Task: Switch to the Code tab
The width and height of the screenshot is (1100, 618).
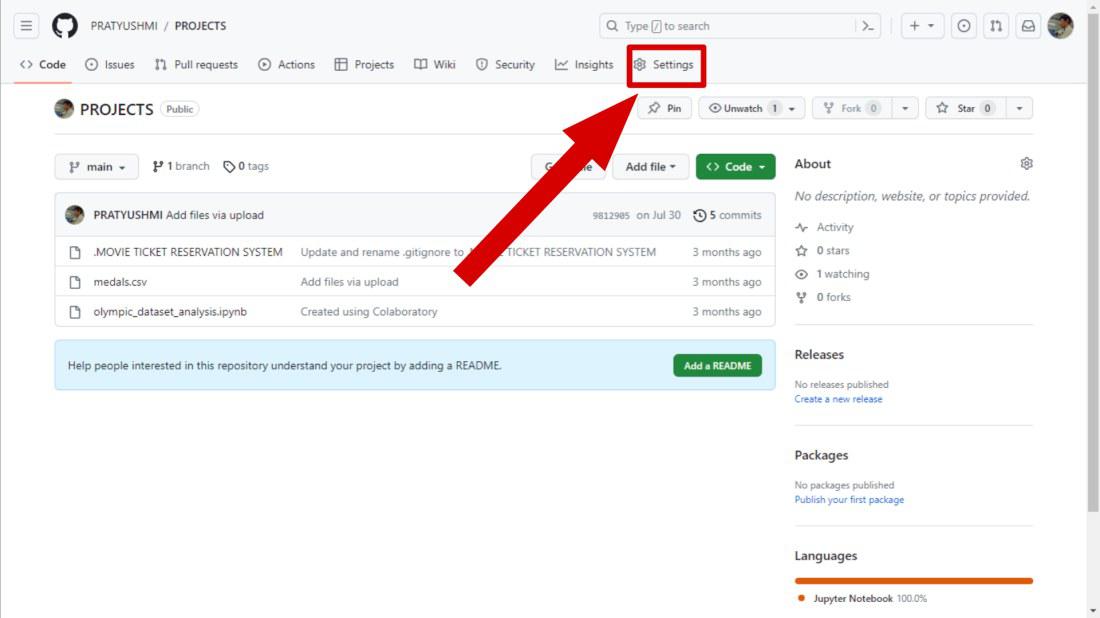Action: point(43,65)
